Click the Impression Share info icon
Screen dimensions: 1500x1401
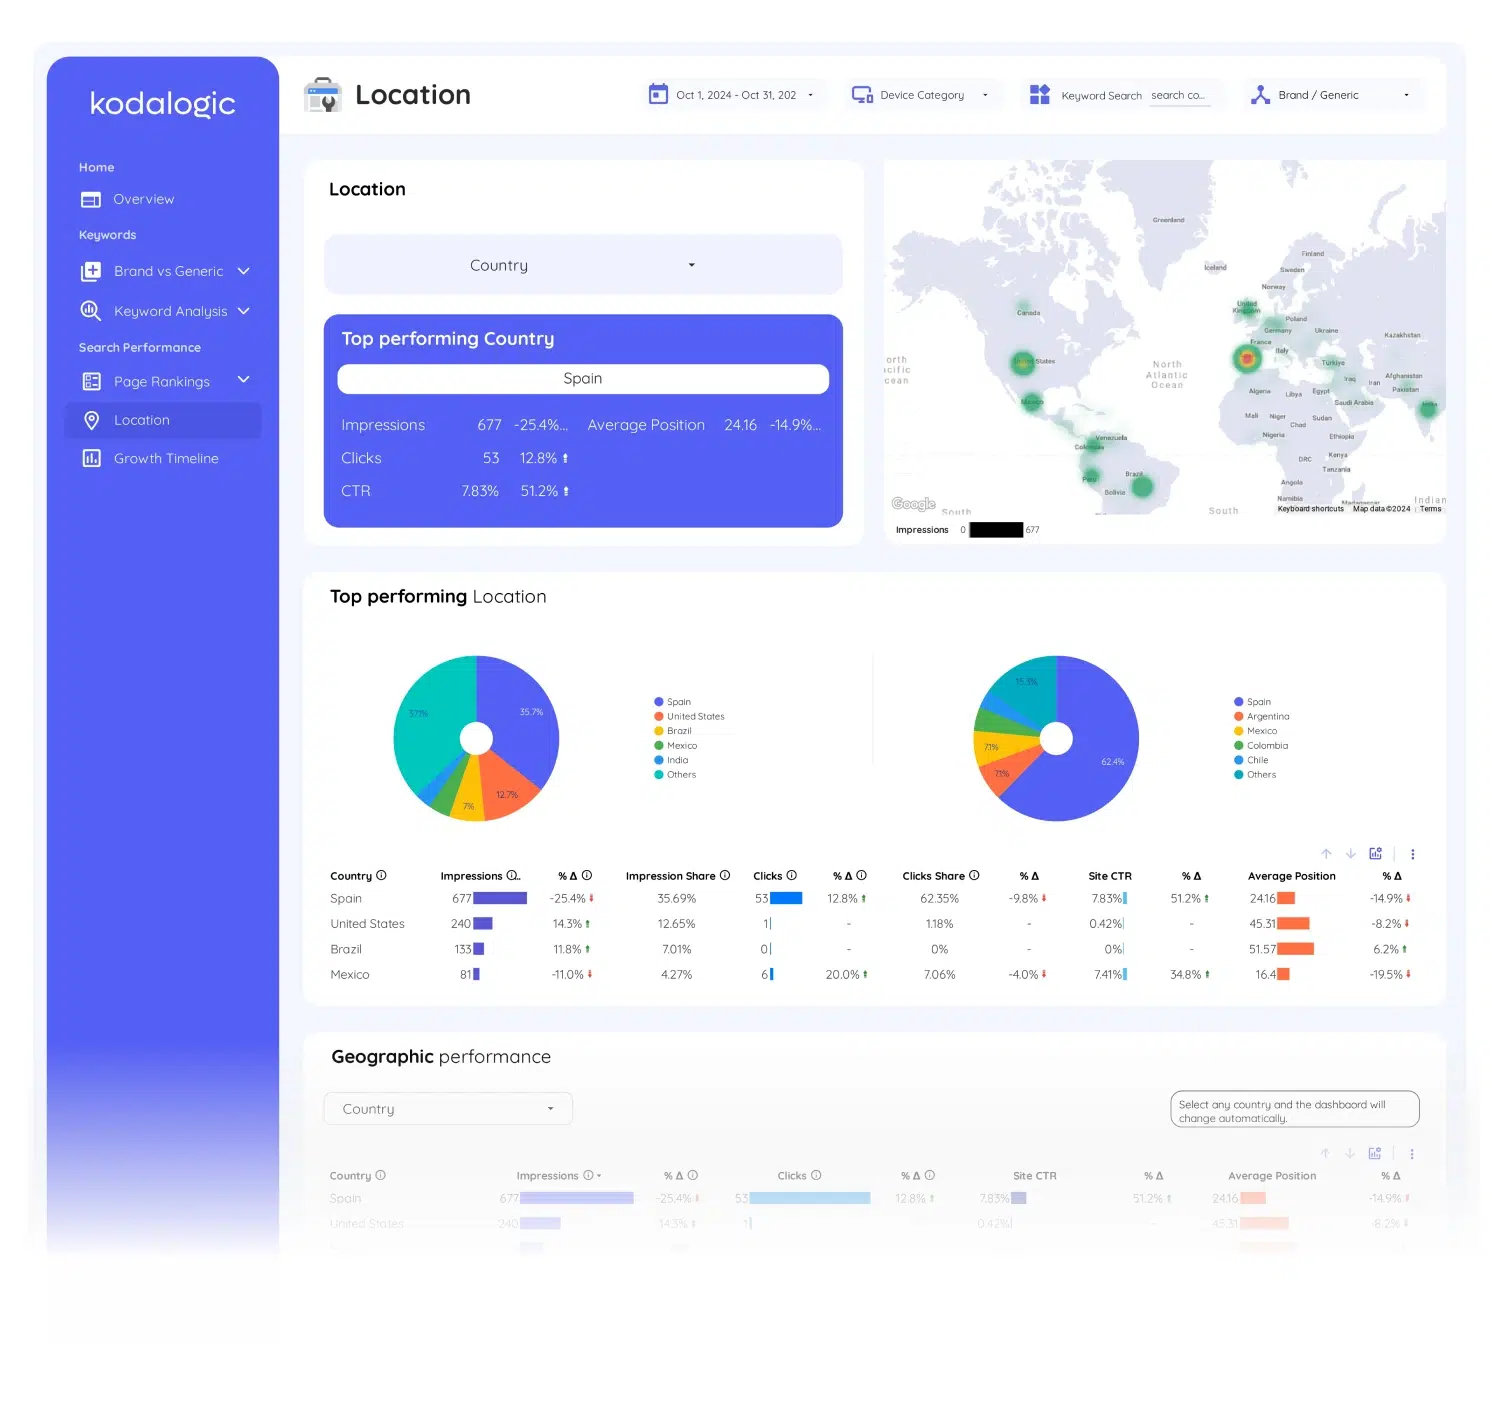pos(725,875)
